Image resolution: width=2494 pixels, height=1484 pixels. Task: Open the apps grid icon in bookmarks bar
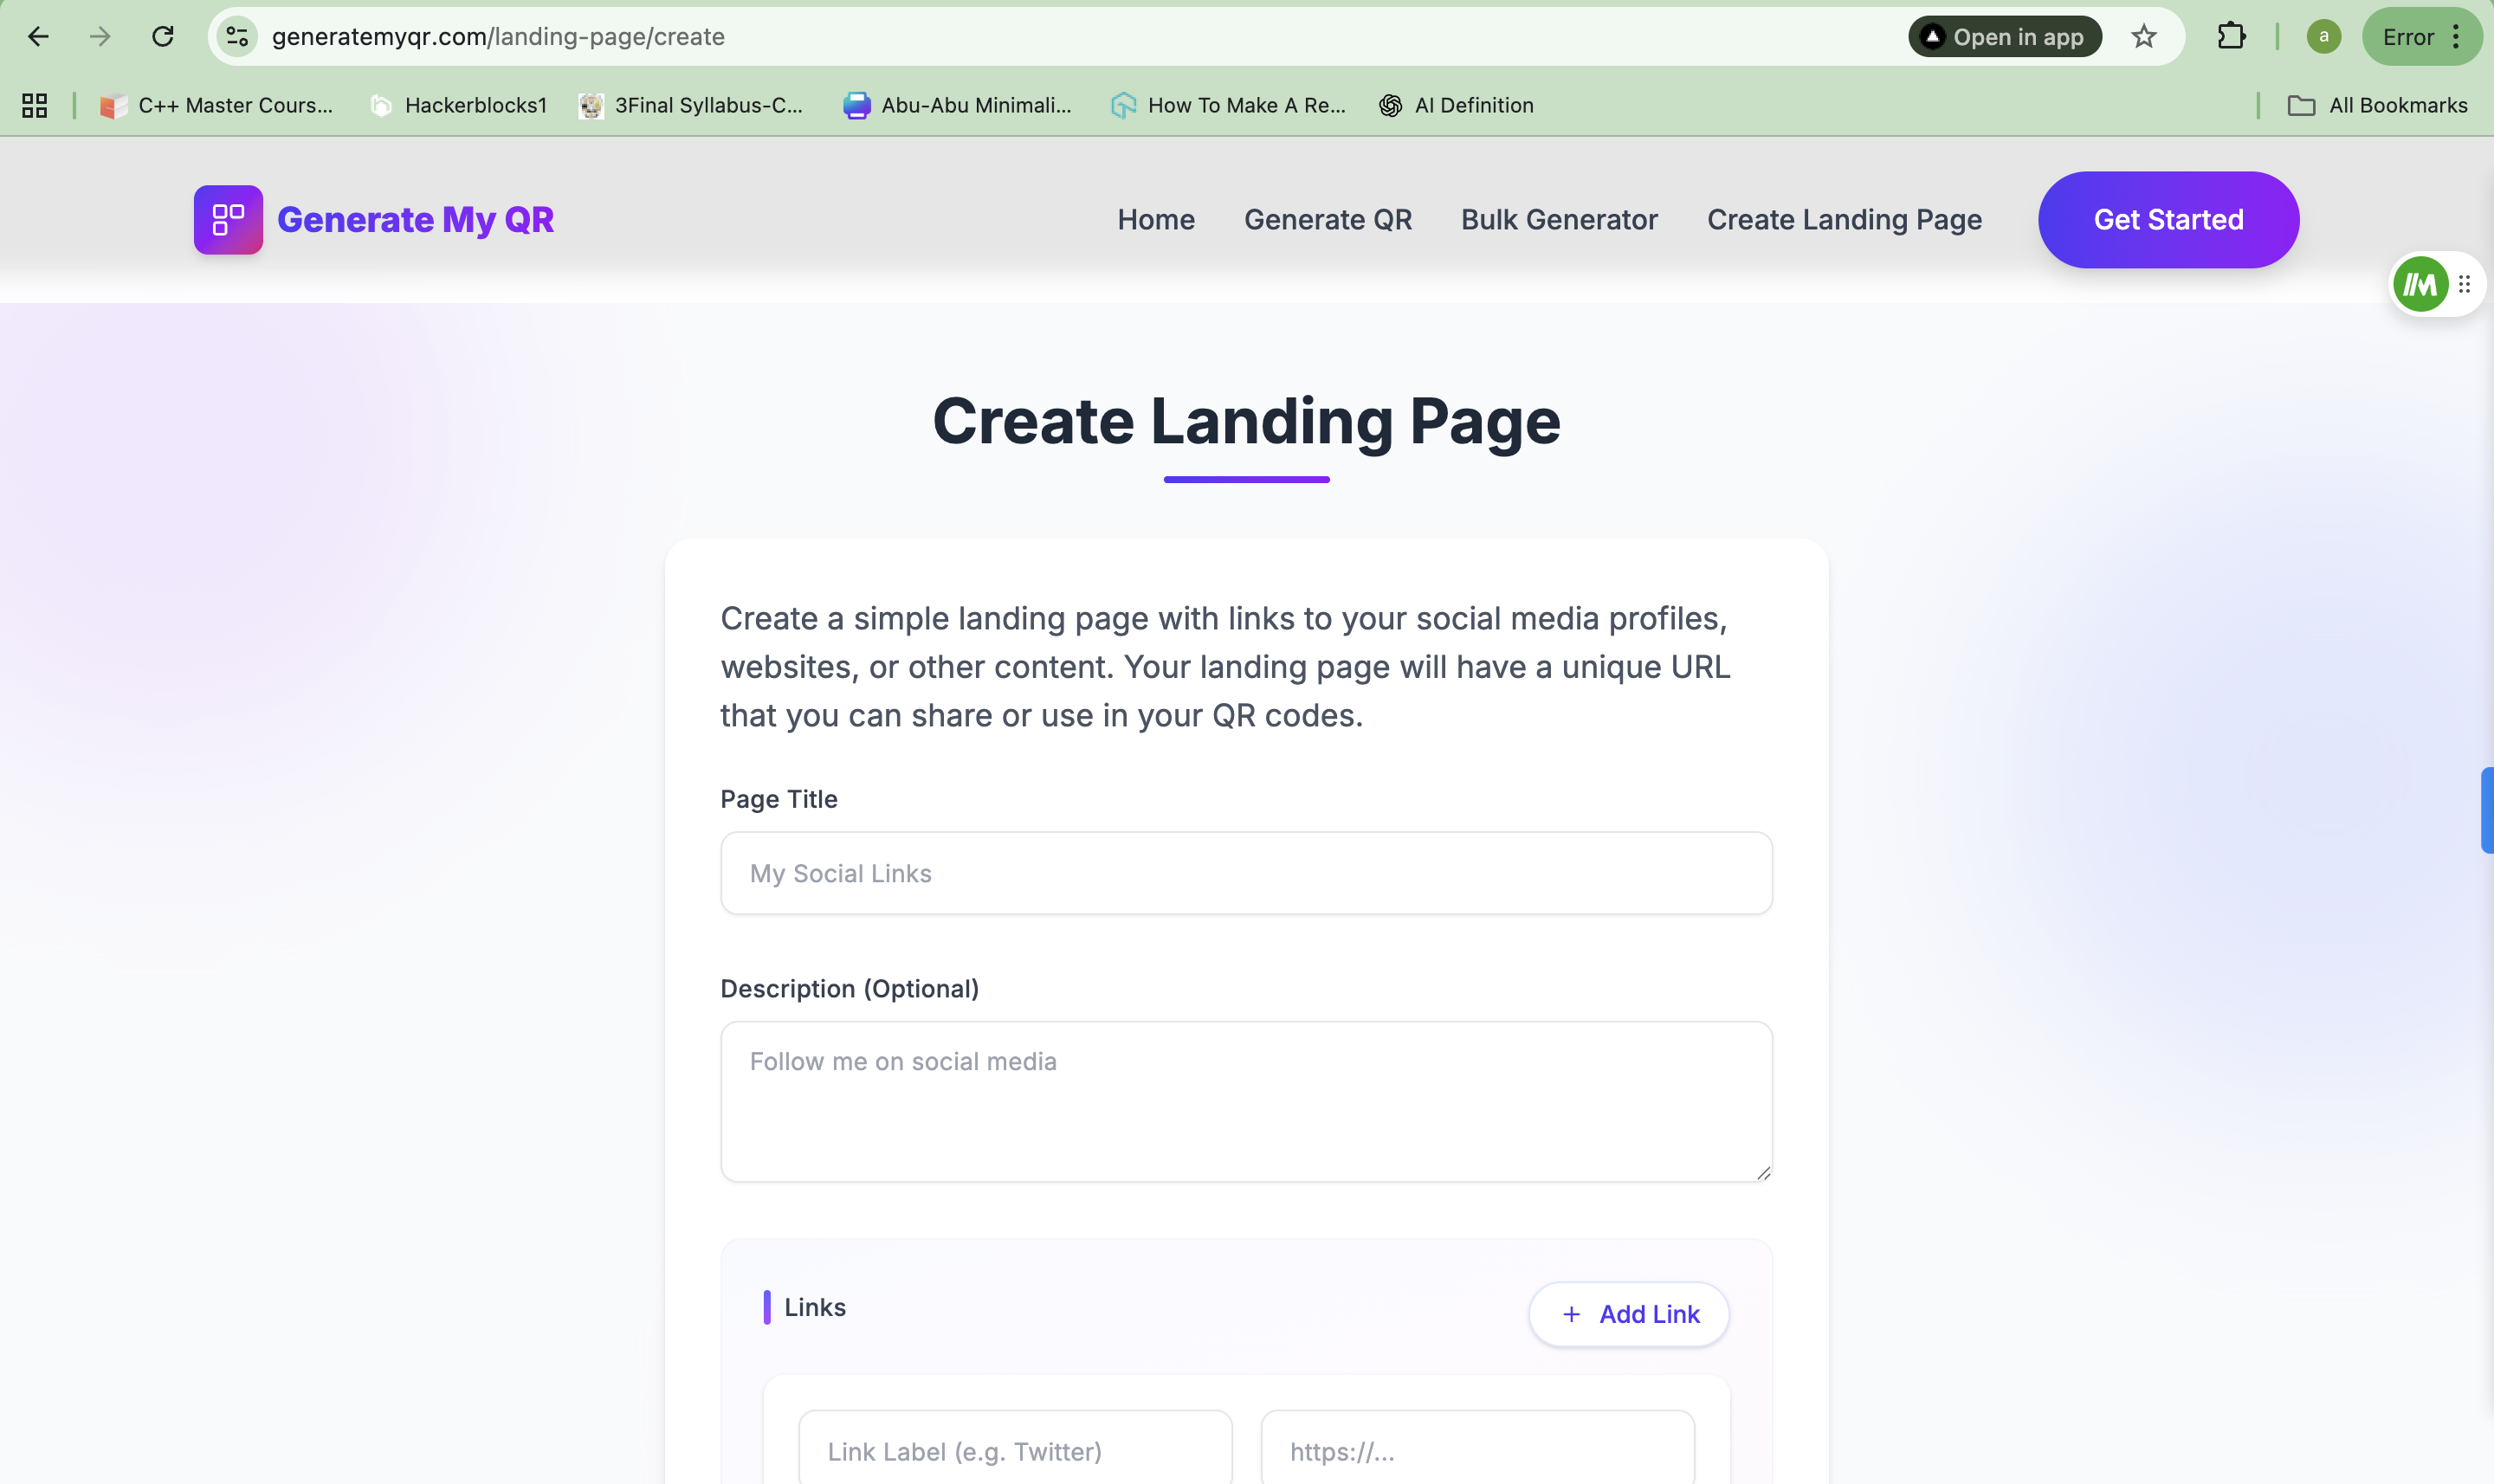point(35,105)
